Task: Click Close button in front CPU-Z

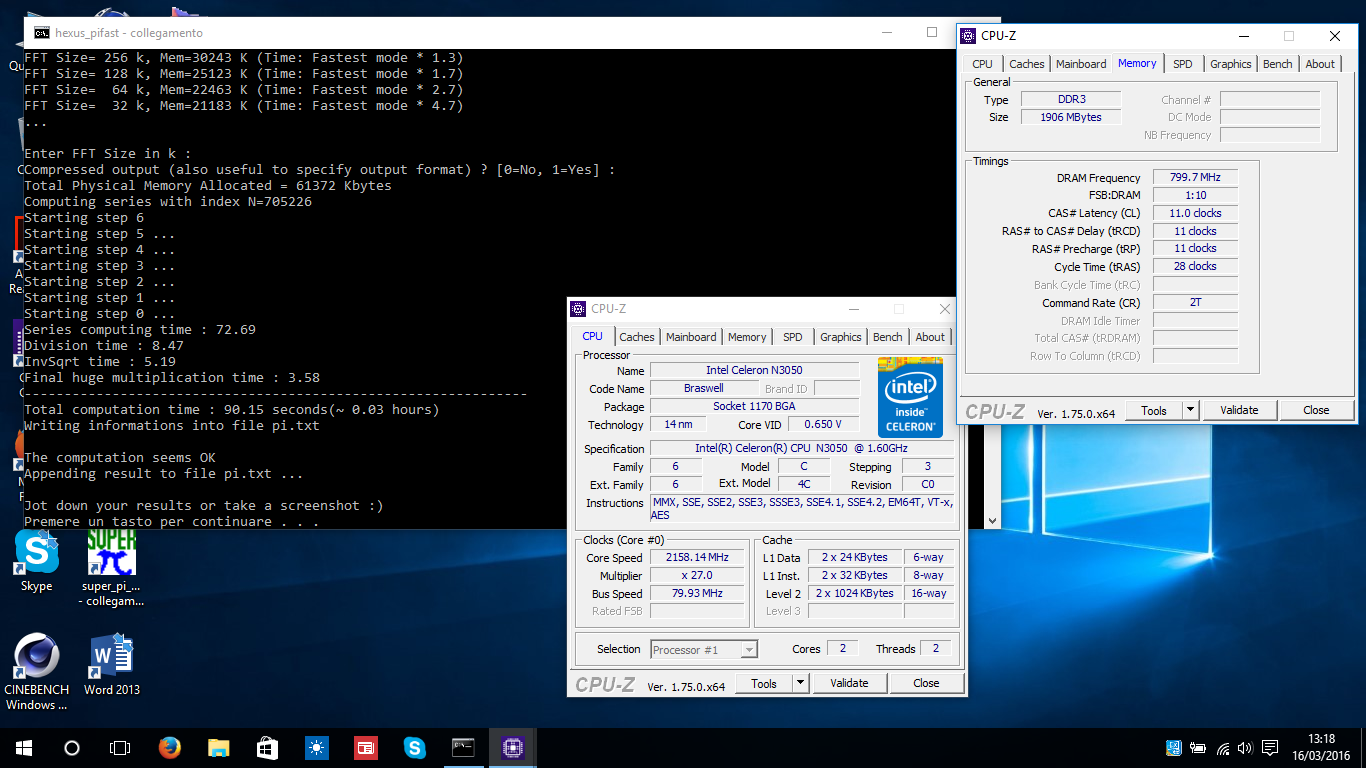Action: click(x=926, y=684)
